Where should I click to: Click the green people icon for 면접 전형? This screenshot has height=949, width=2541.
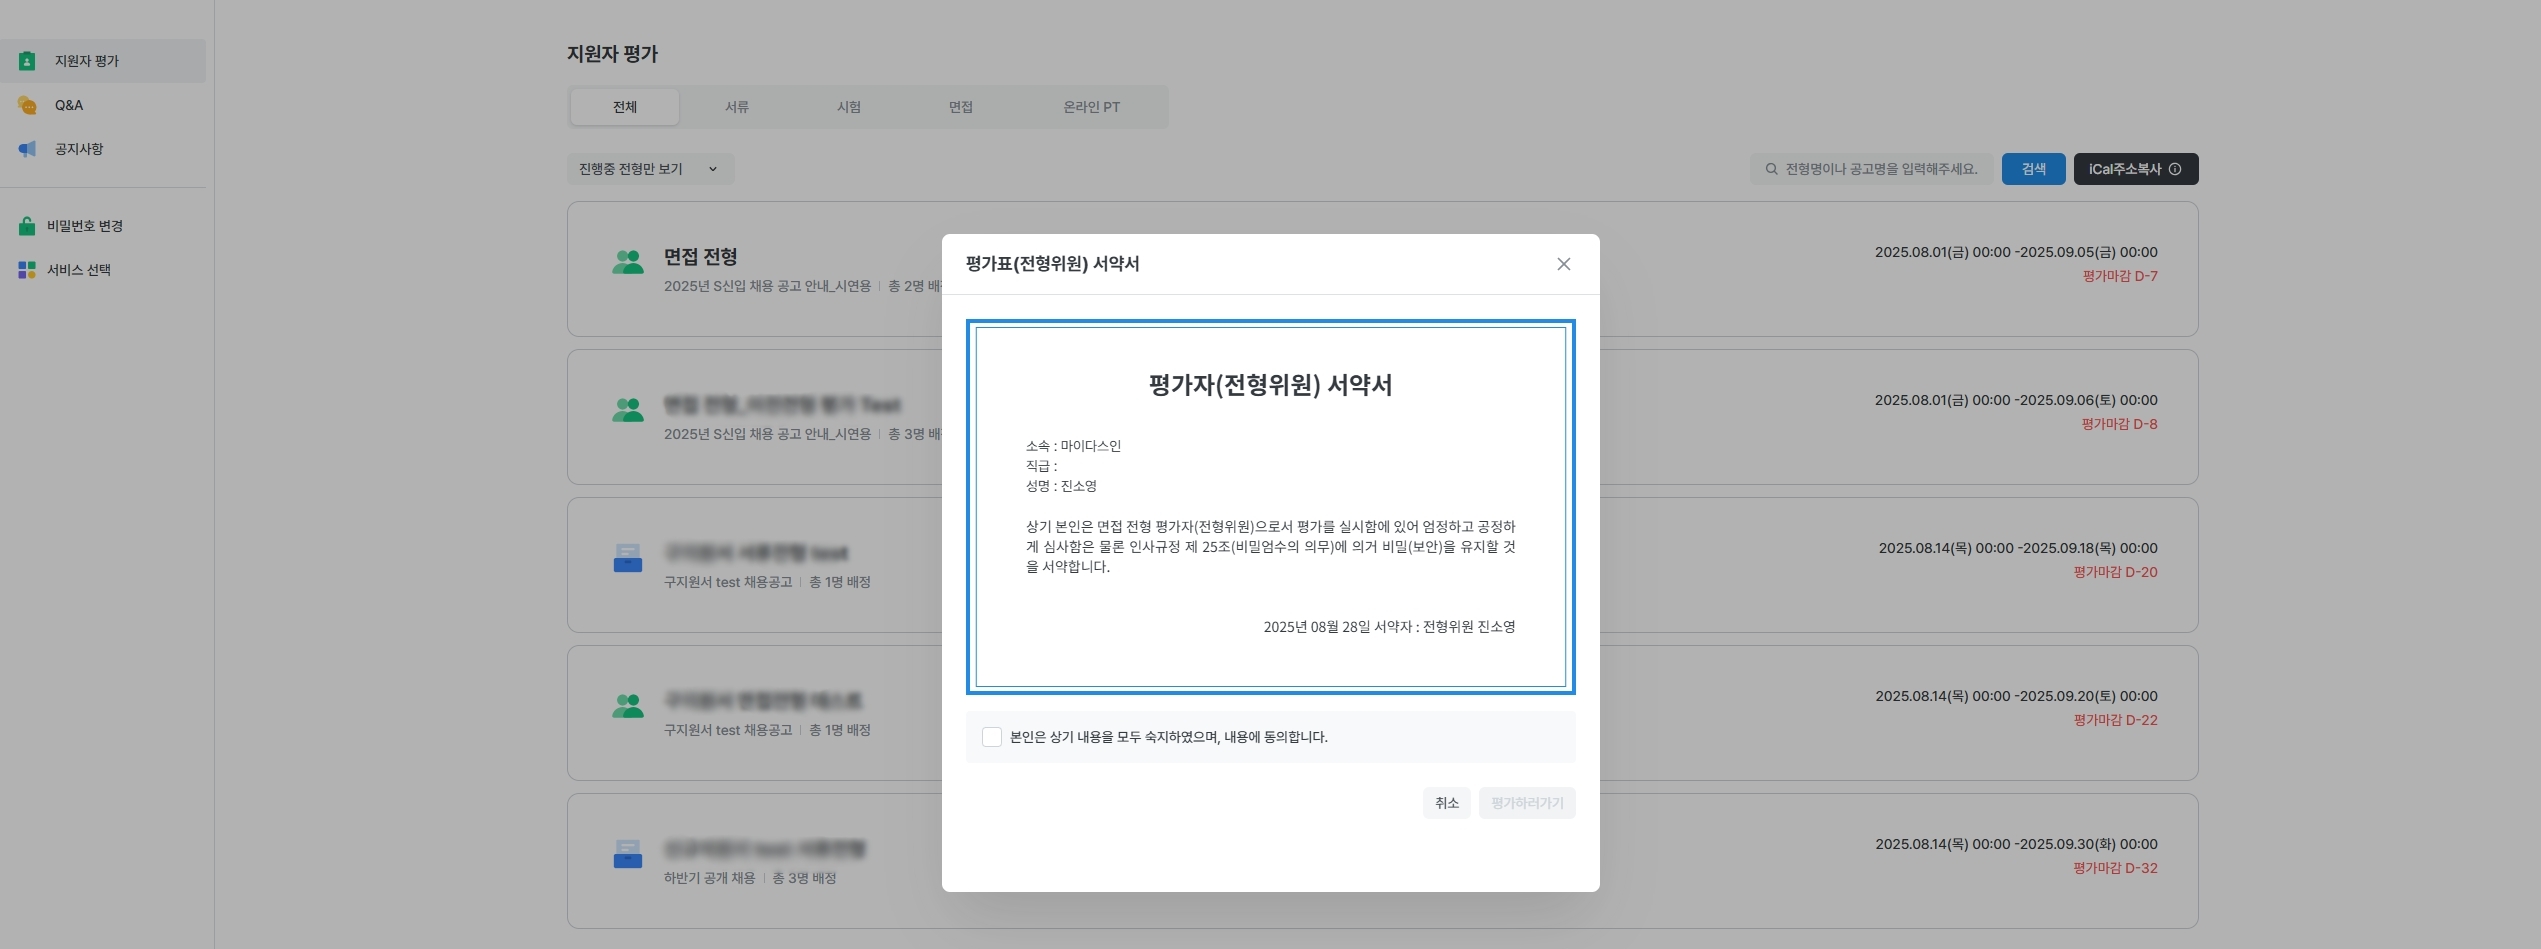click(628, 262)
